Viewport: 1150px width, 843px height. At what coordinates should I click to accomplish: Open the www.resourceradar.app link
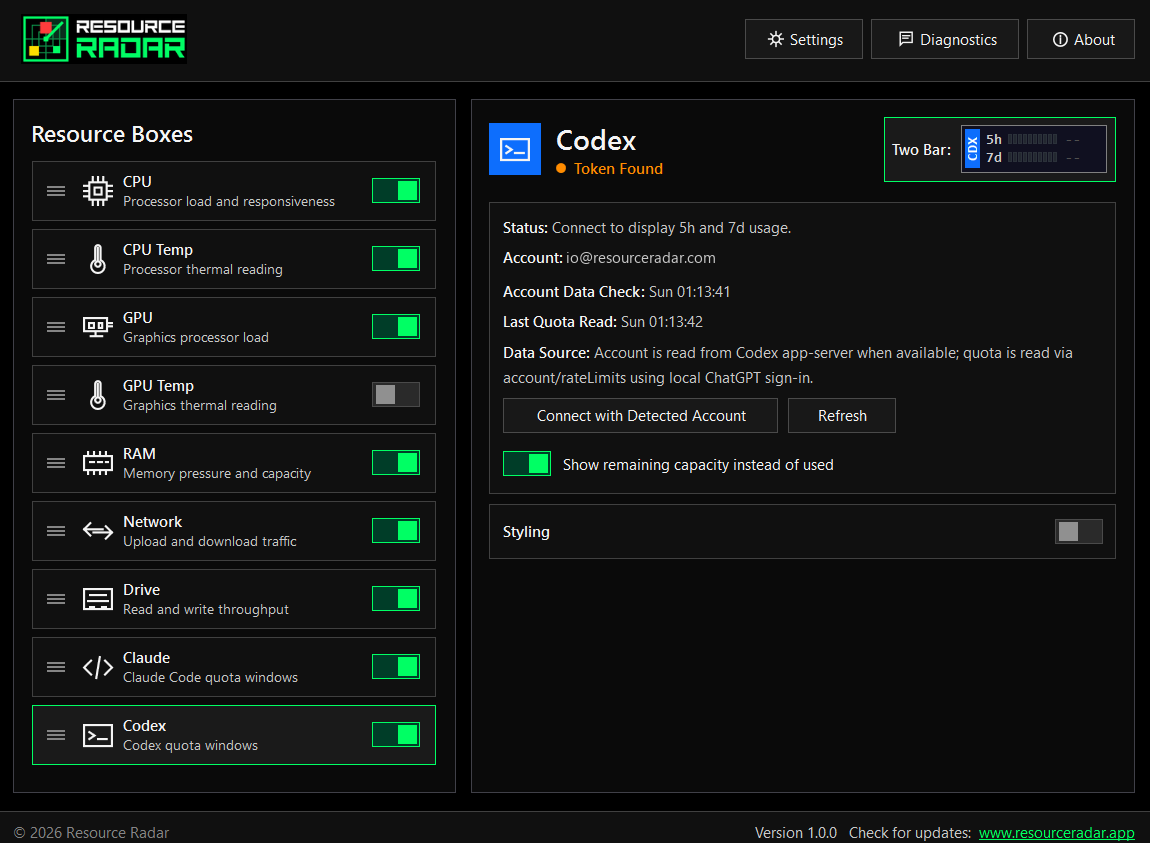(x=1056, y=833)
